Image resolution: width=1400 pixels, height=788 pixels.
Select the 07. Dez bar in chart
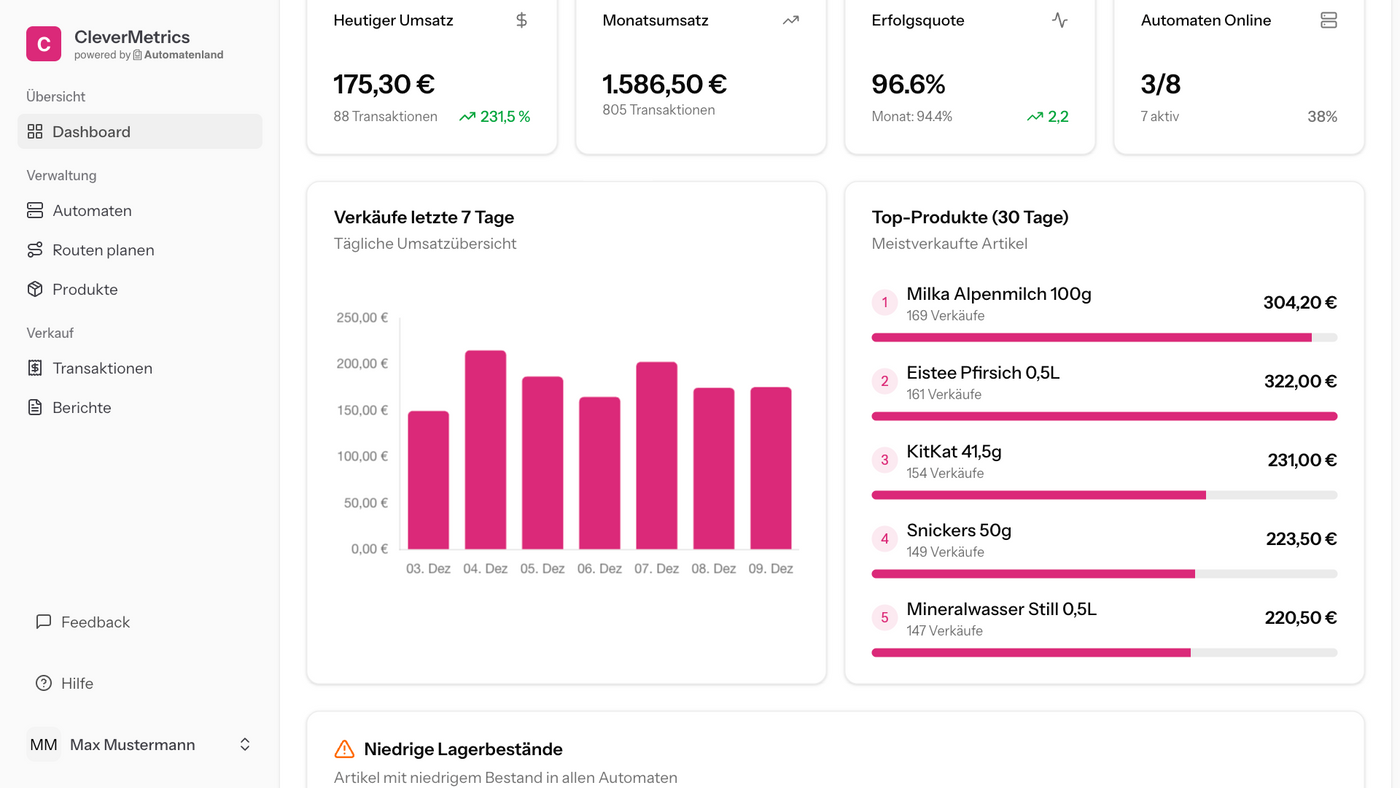coord(657,456)
